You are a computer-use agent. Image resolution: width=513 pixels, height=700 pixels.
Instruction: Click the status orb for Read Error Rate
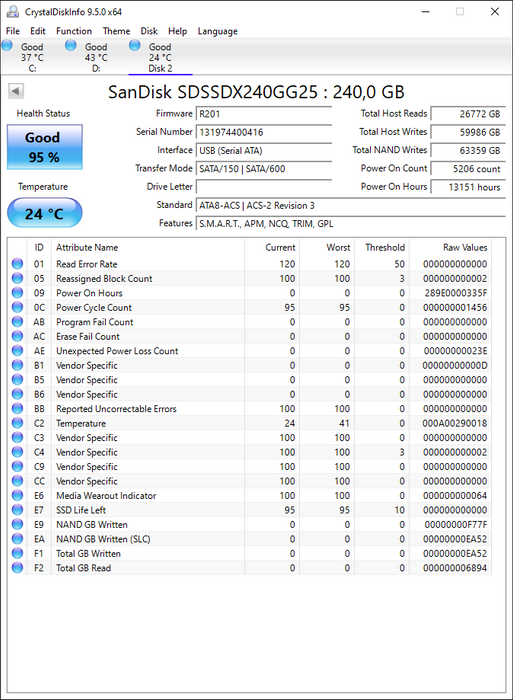point(17,264)
